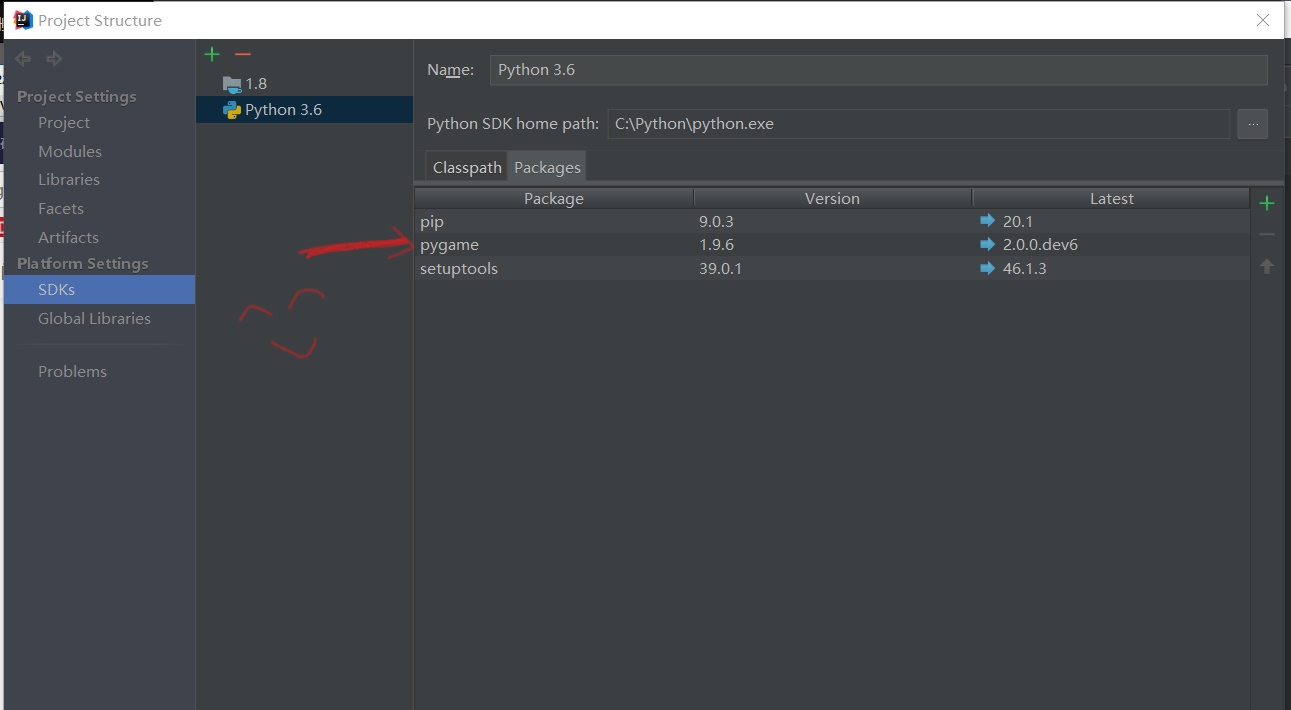Select the 1.8 SDK entry
The height and width of the screenshot is (710, 1291).
[256, 83]
